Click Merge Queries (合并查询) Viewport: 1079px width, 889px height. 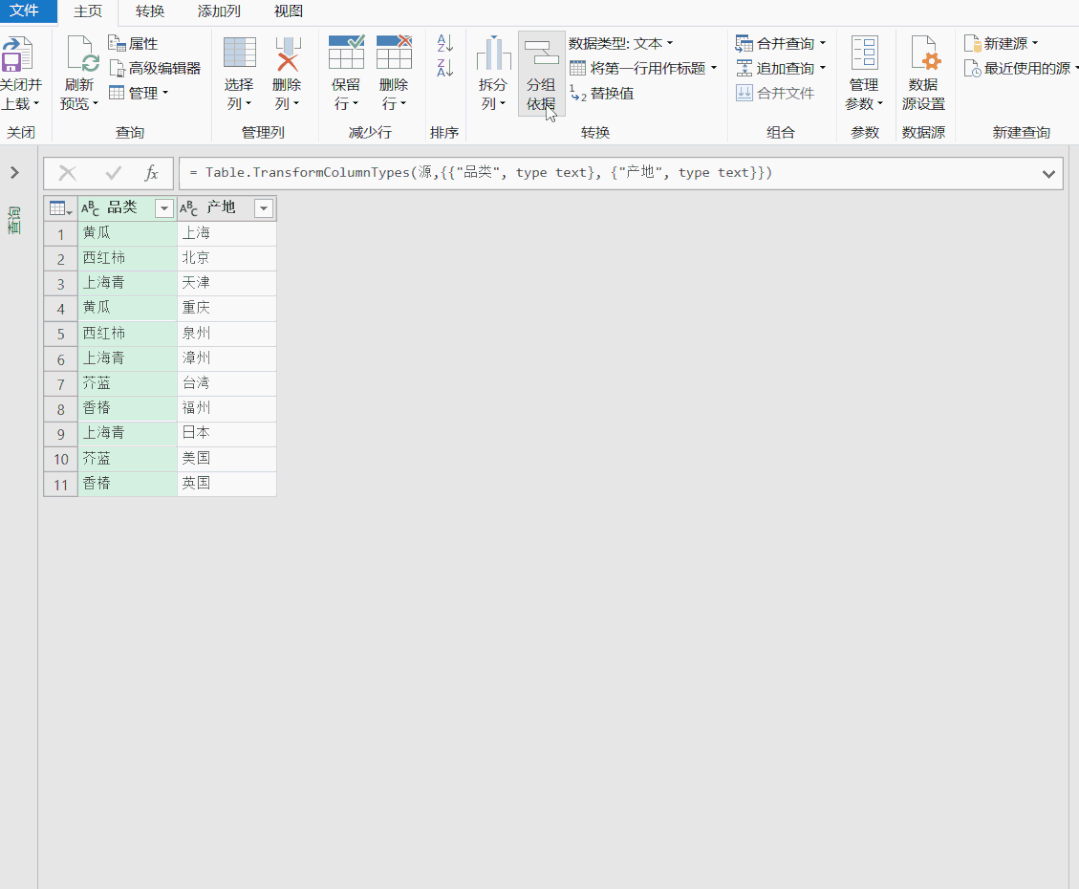click(776, 43)
